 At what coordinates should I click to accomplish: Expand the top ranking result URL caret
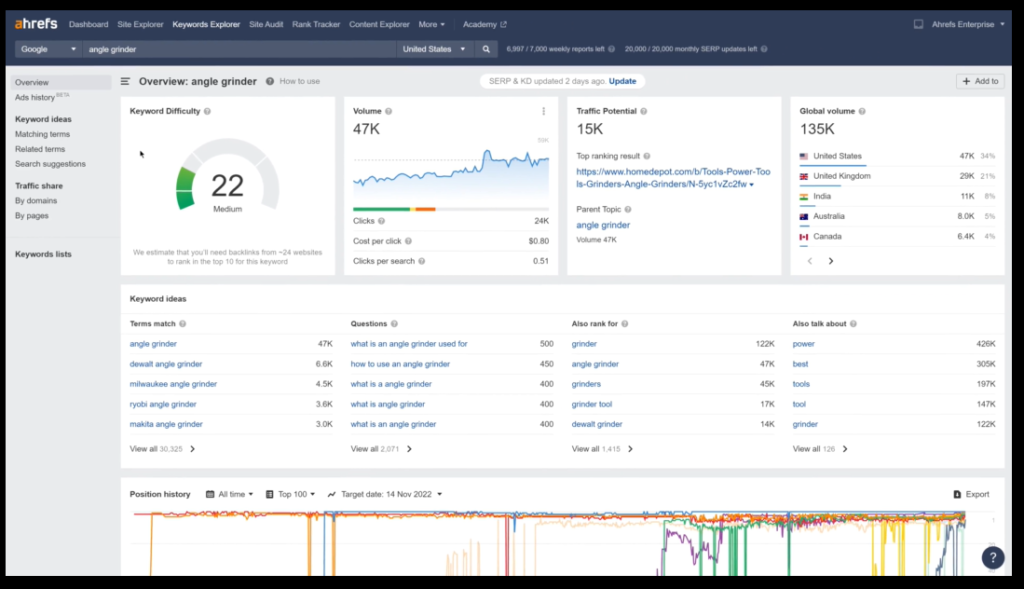point(752,185)
